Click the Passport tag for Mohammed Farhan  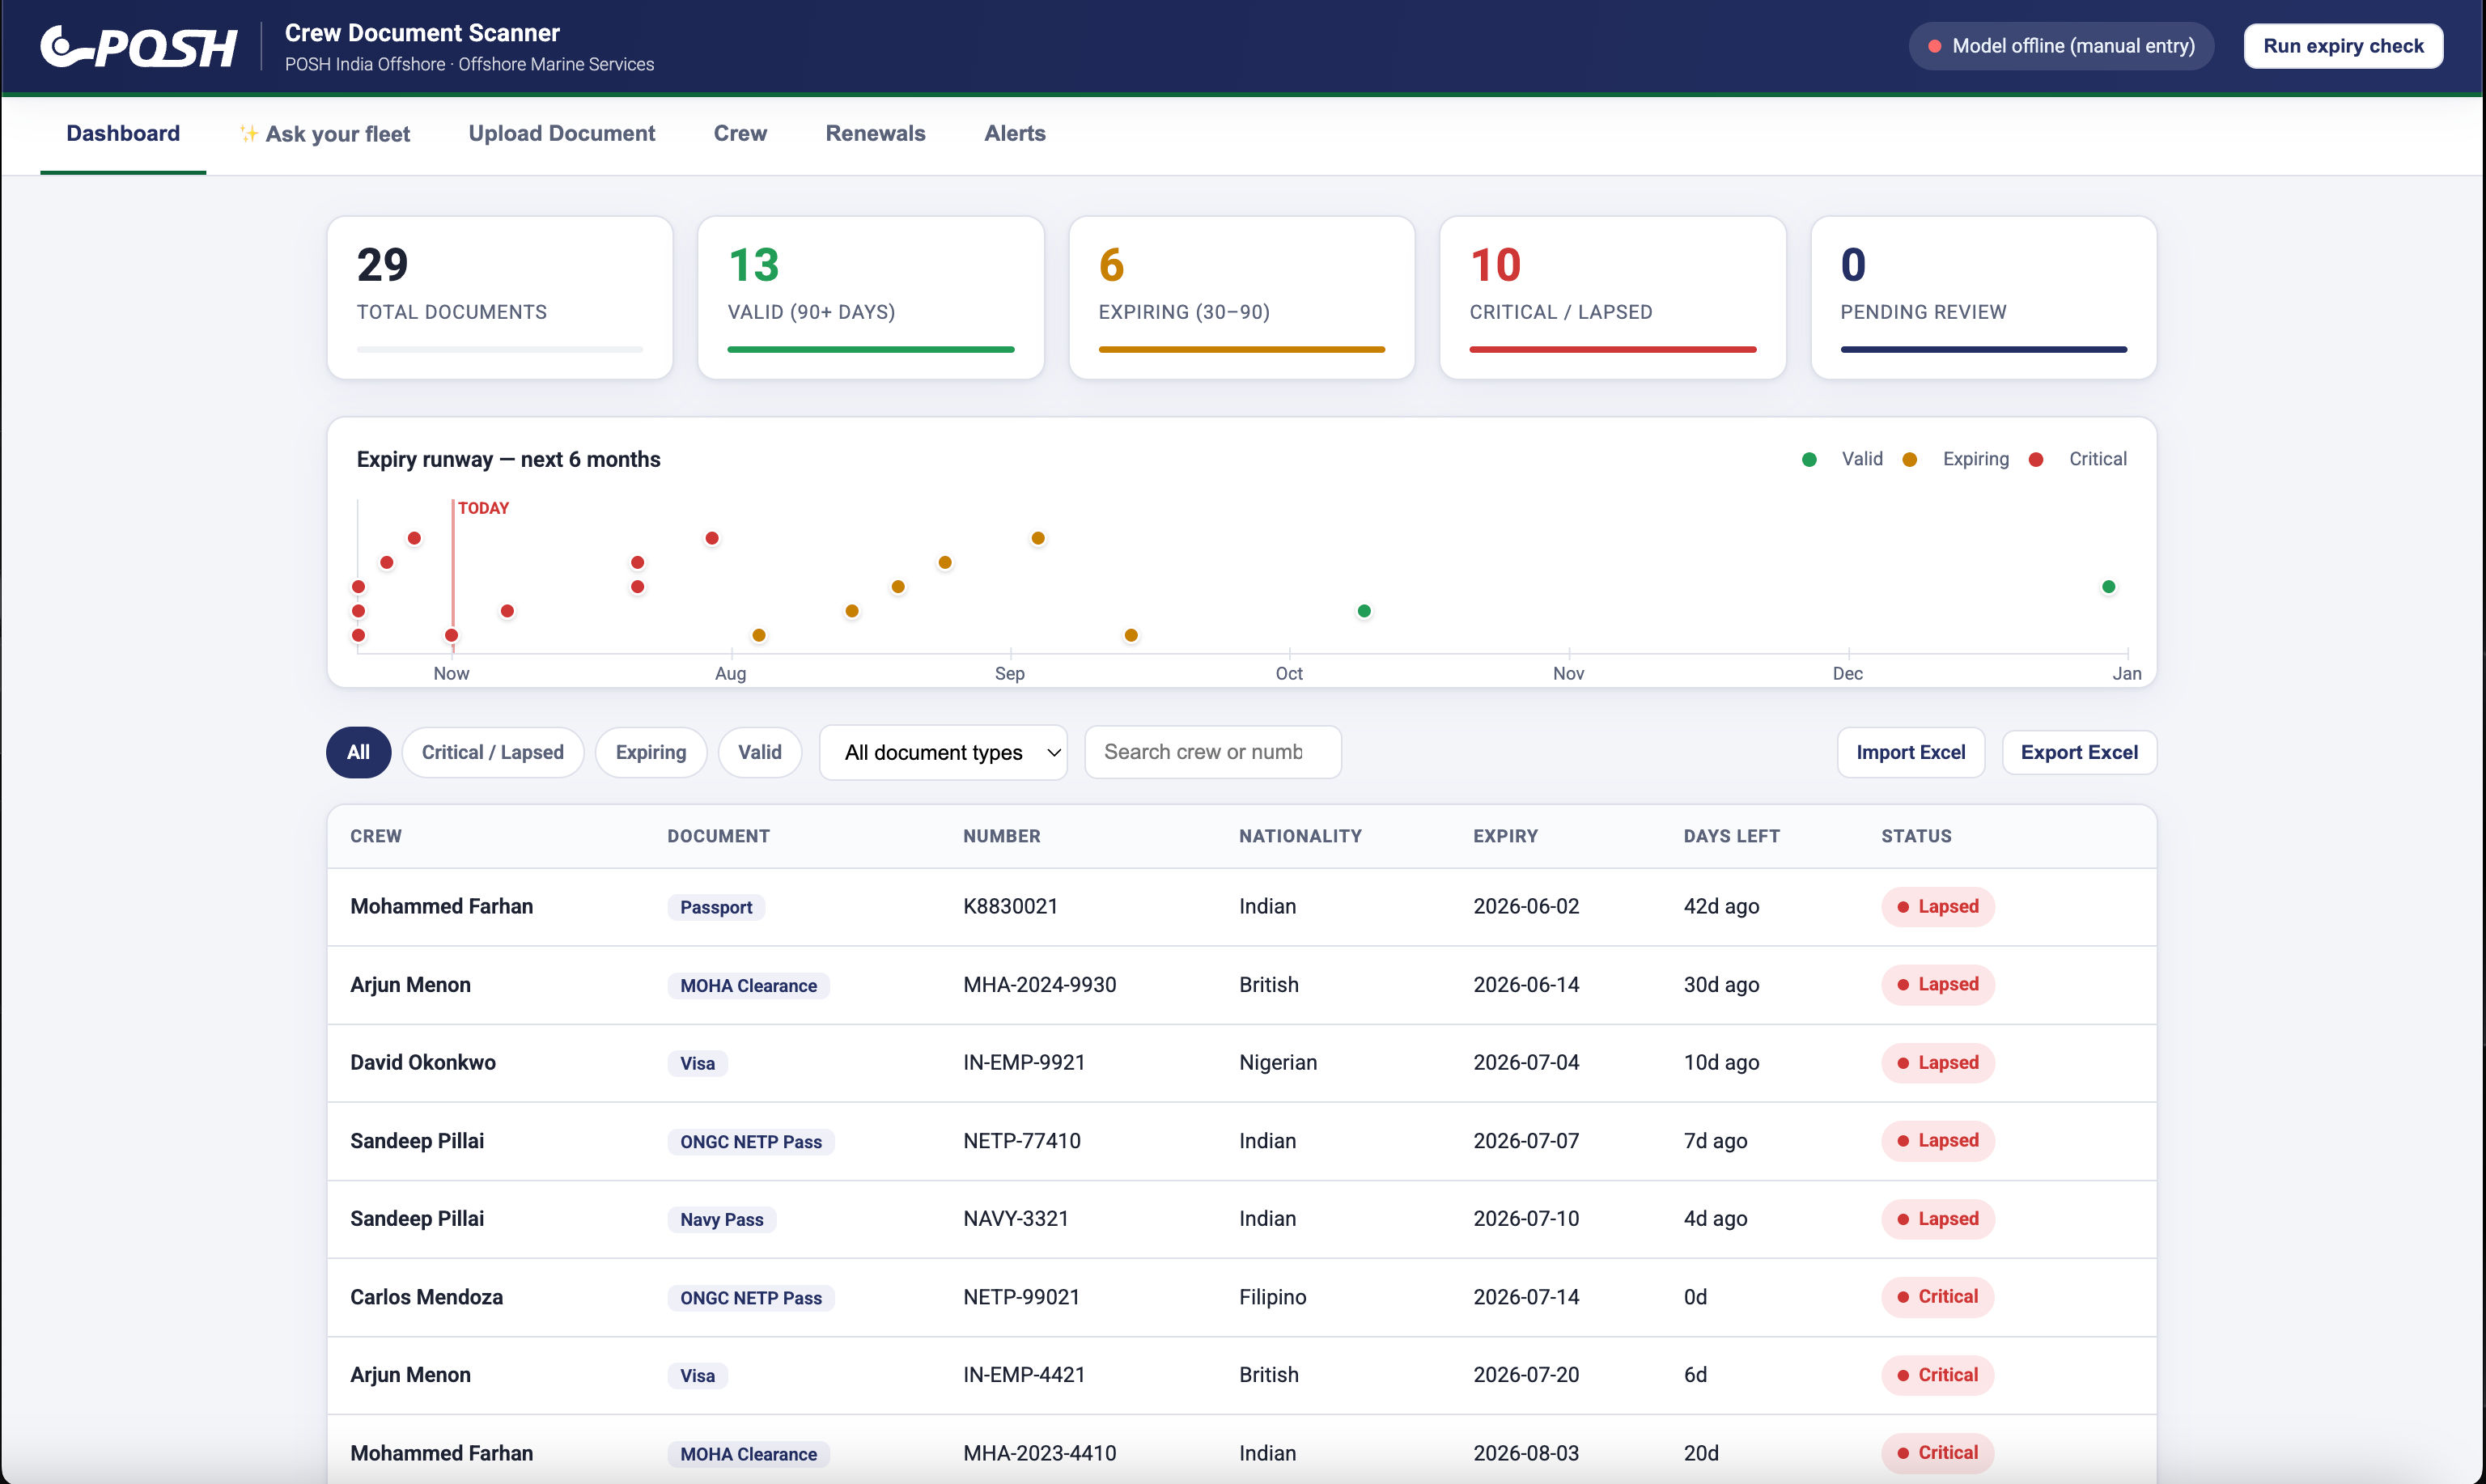tap(716, 907)
